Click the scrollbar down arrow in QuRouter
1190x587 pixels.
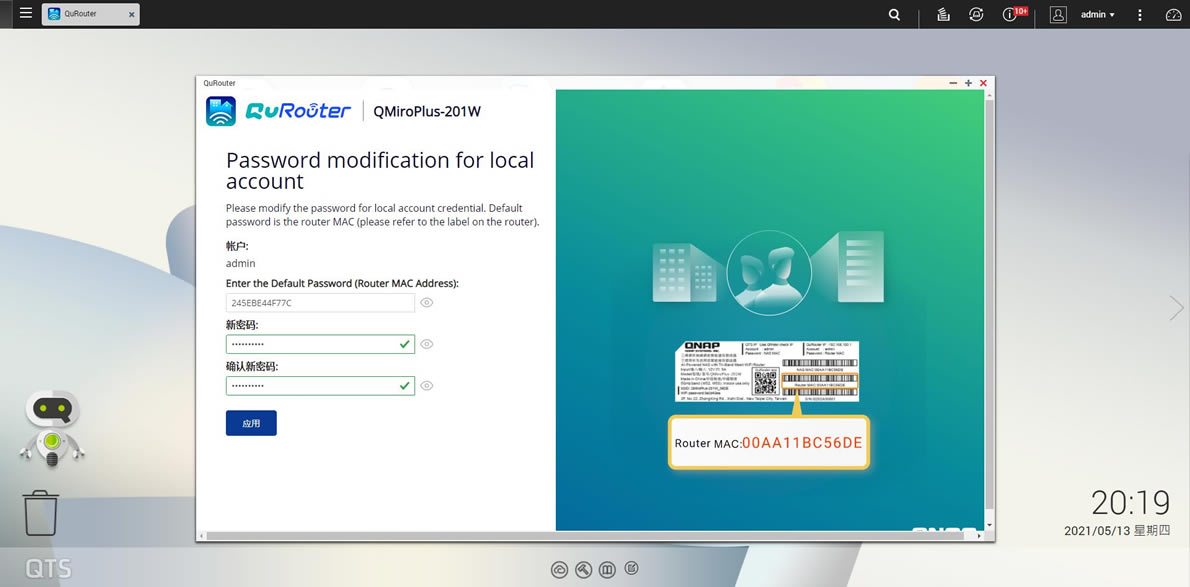[989, 525]
